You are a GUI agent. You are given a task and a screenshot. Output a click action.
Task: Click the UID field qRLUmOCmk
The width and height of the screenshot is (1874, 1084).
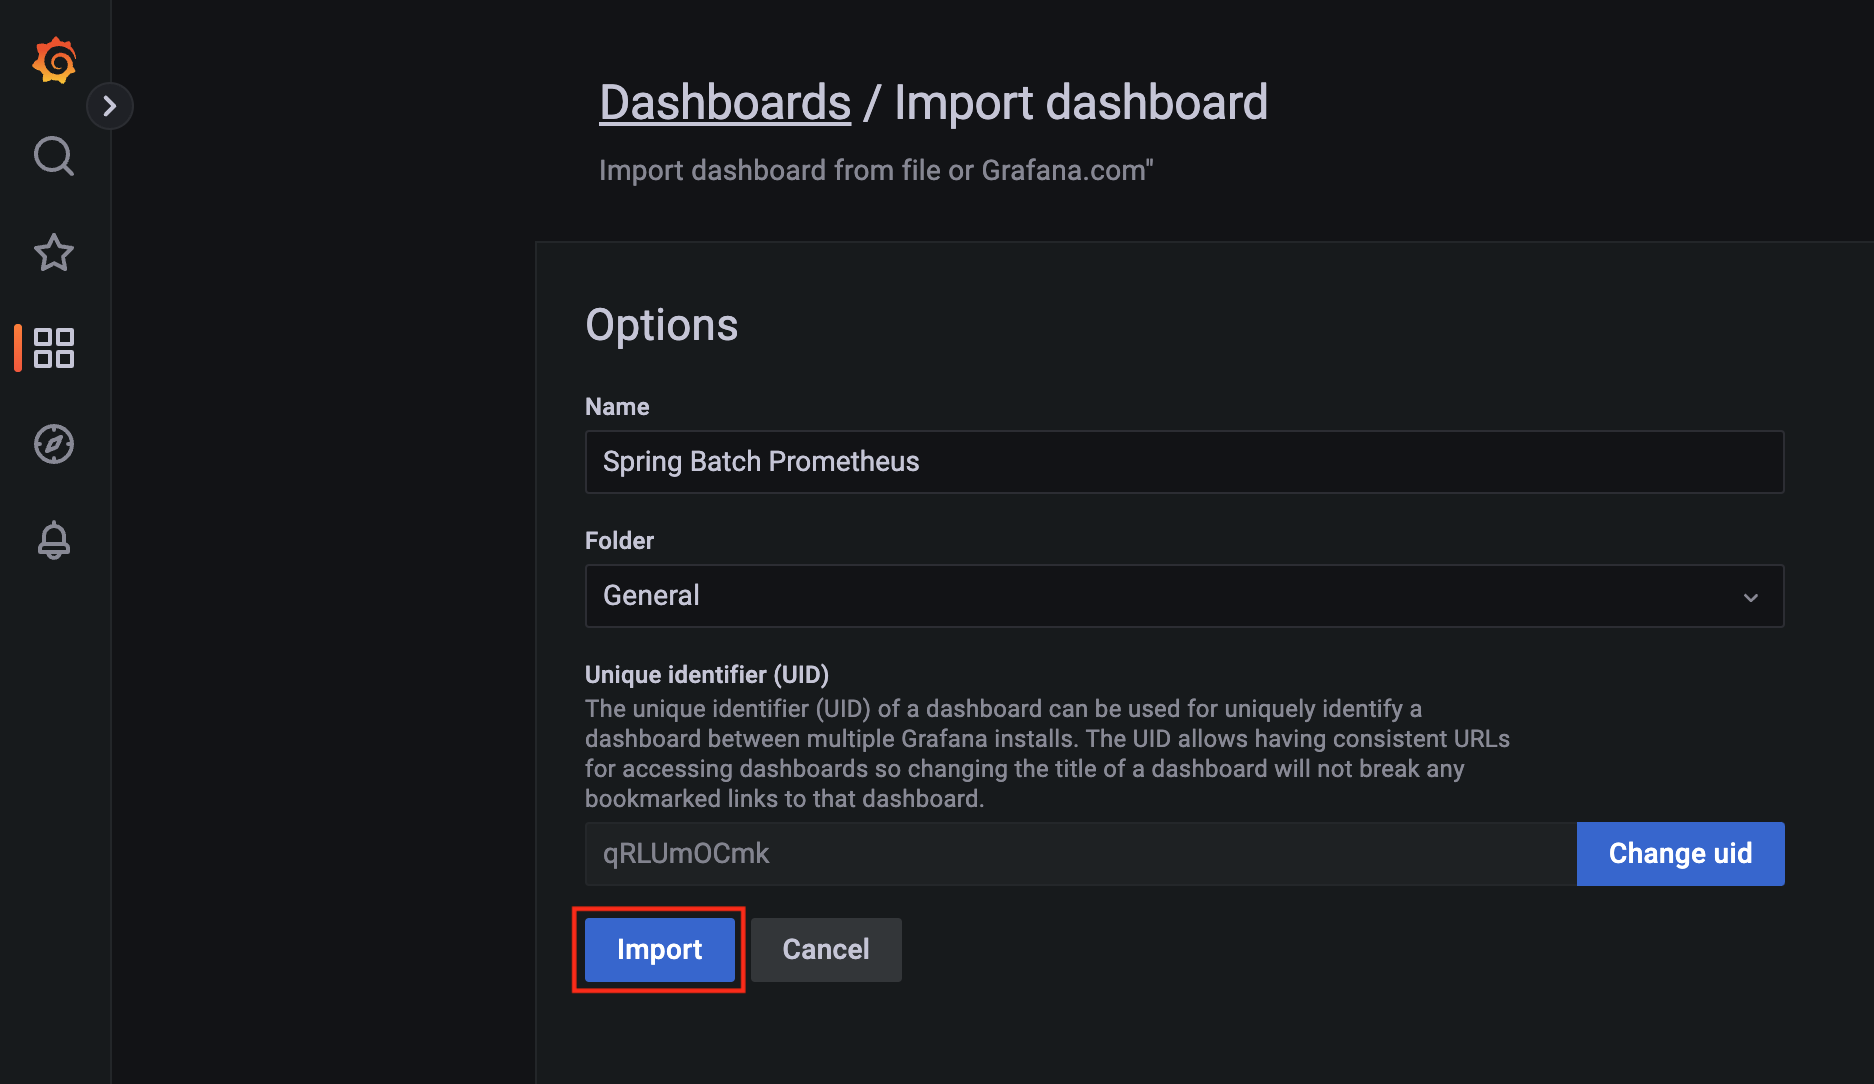(x=1080, y=854)
